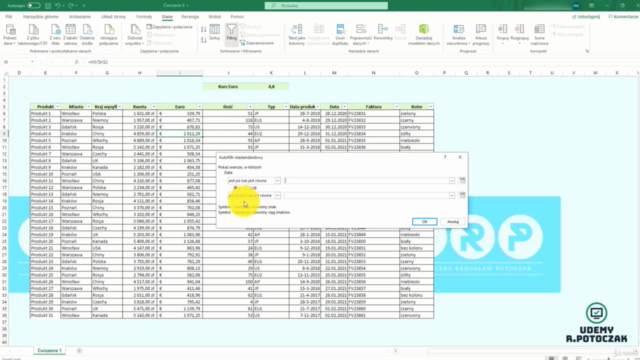
Task: Open second comparison operator dropdown
Action: (277, 195)
